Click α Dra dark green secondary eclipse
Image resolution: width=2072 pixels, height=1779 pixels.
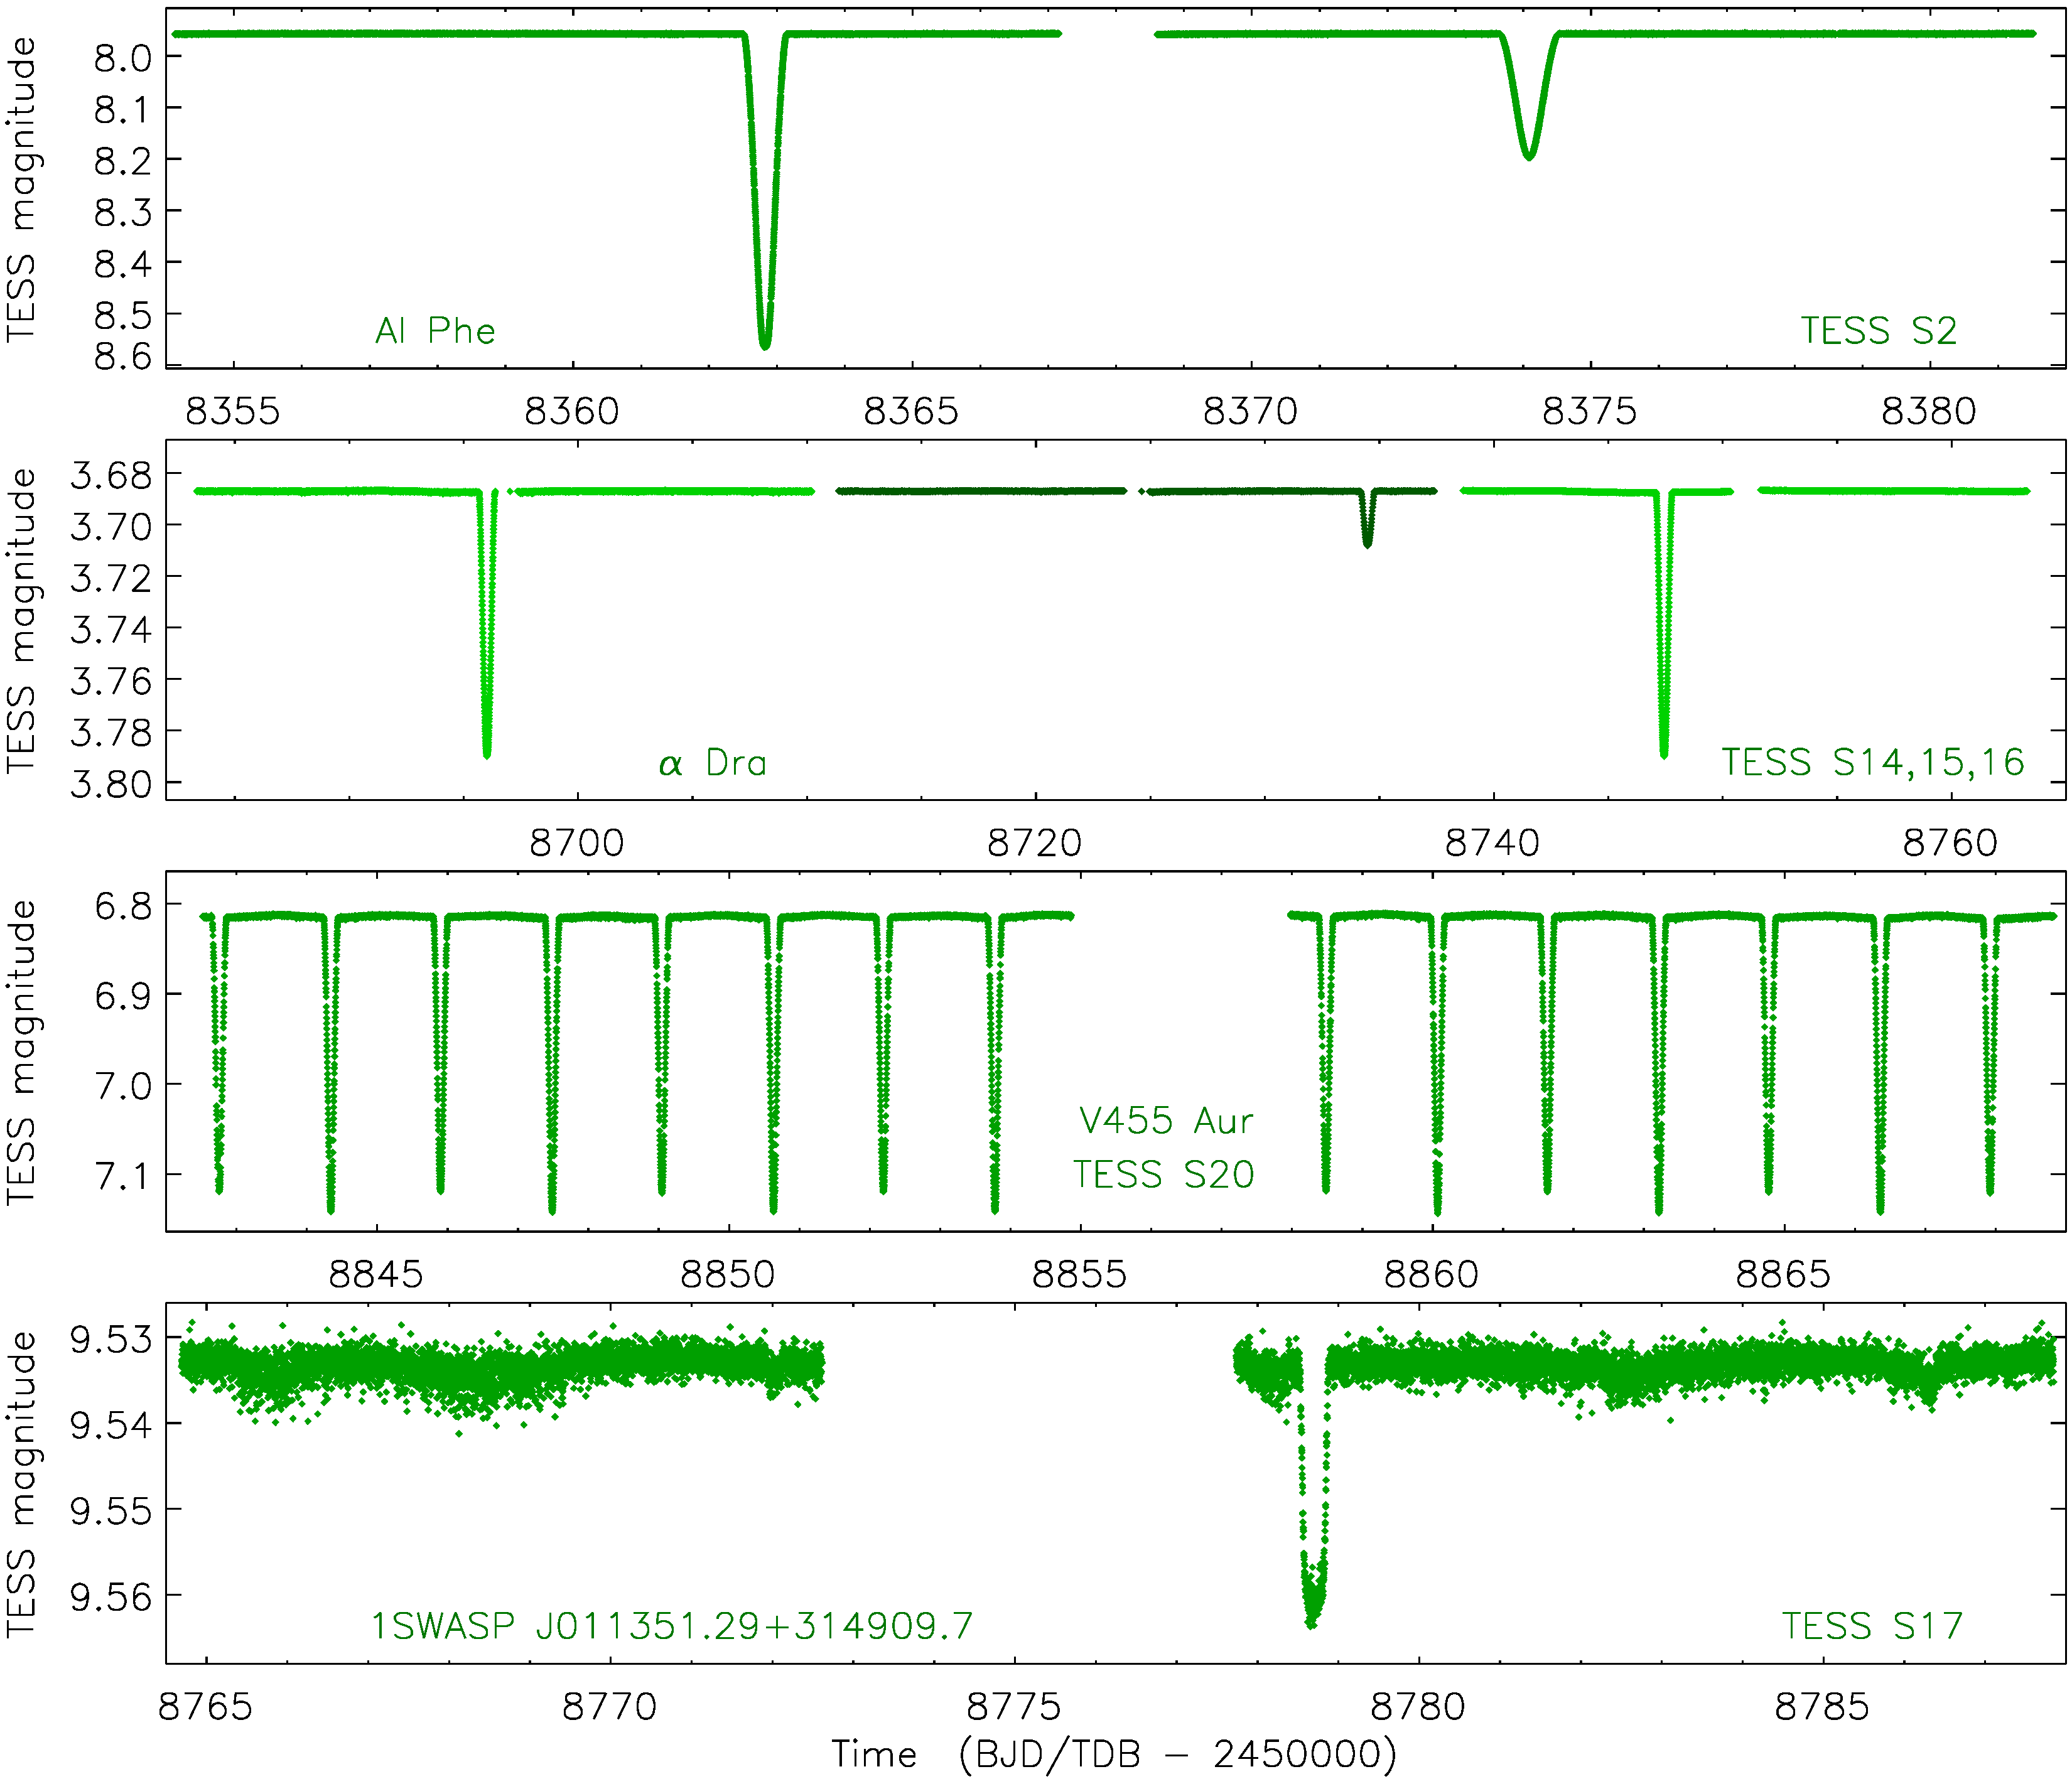(x=1367, y=540)
